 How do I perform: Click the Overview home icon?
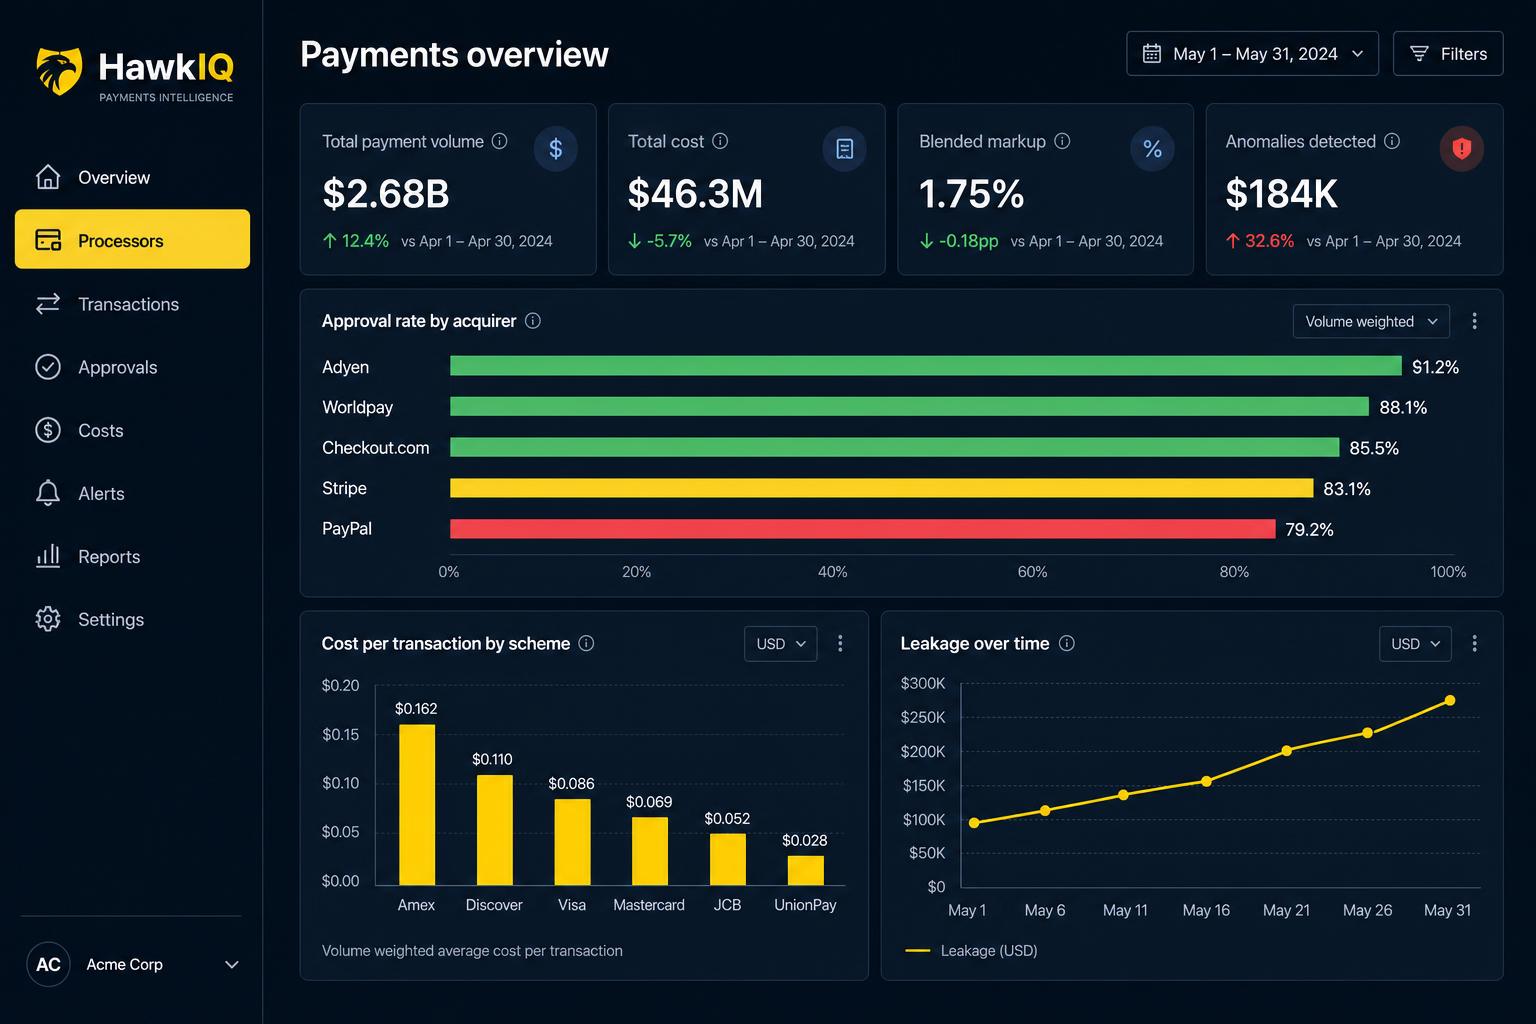[x=48, y=177]
